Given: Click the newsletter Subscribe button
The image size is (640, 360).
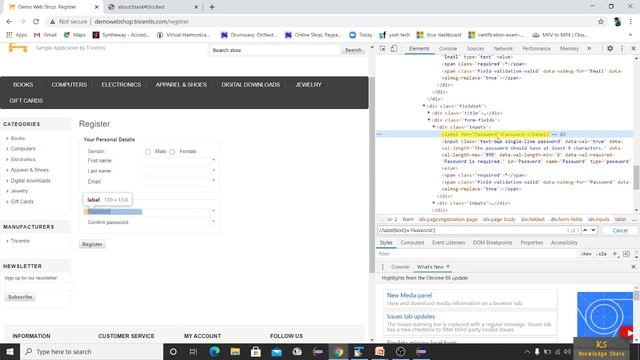Looking at the screenshot, I should point(20,297).
